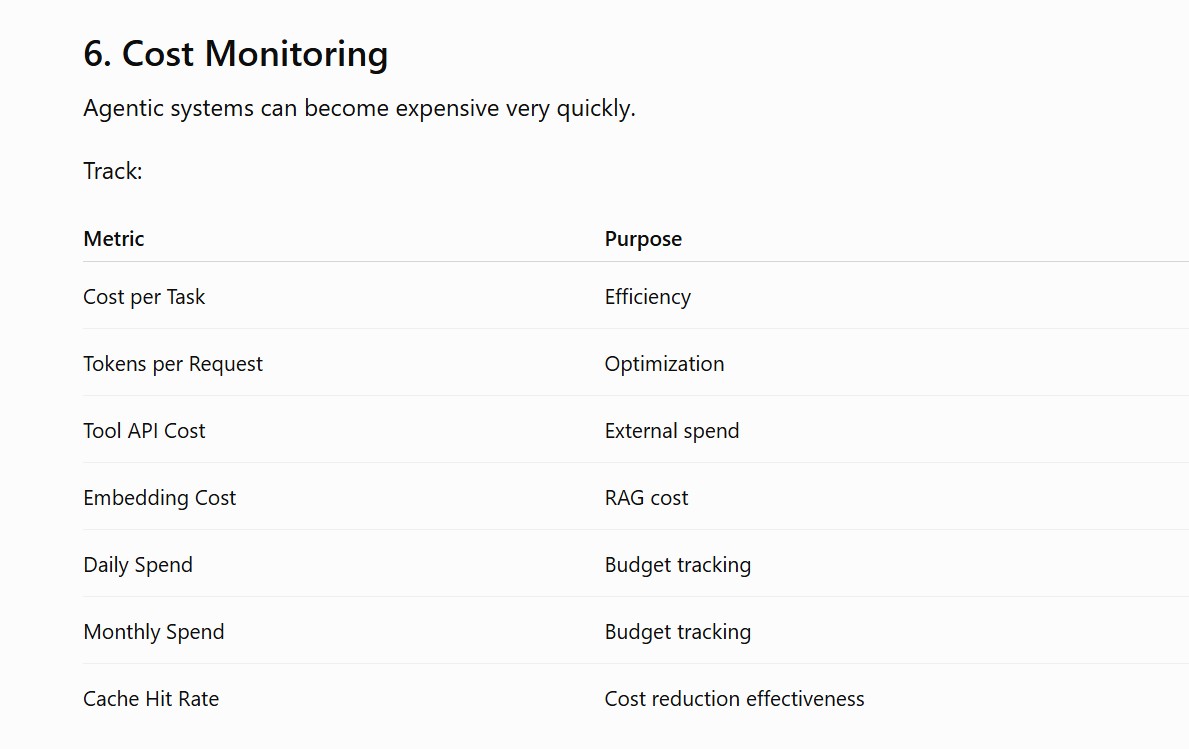Click 'Budget tracking' in Monthly Spend row
The image size is (1189, 749).
(678, 631)
